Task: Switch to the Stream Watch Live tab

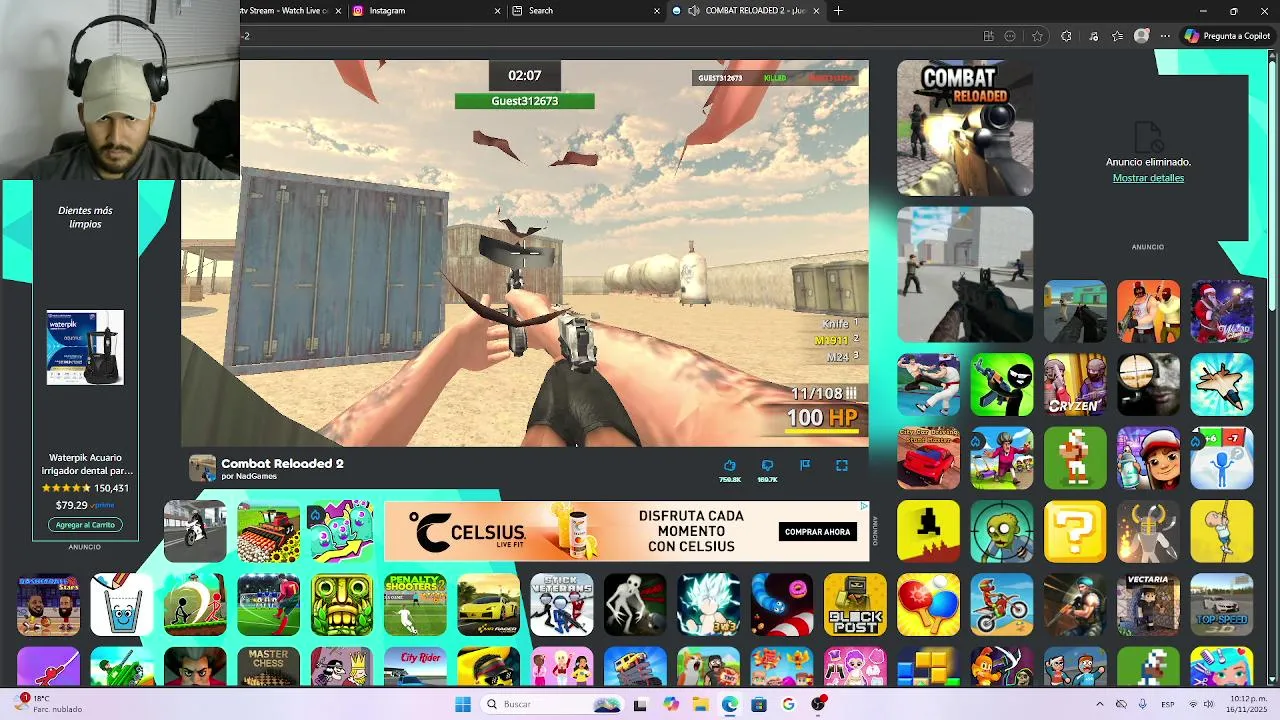Action: (x=292, y=11)
